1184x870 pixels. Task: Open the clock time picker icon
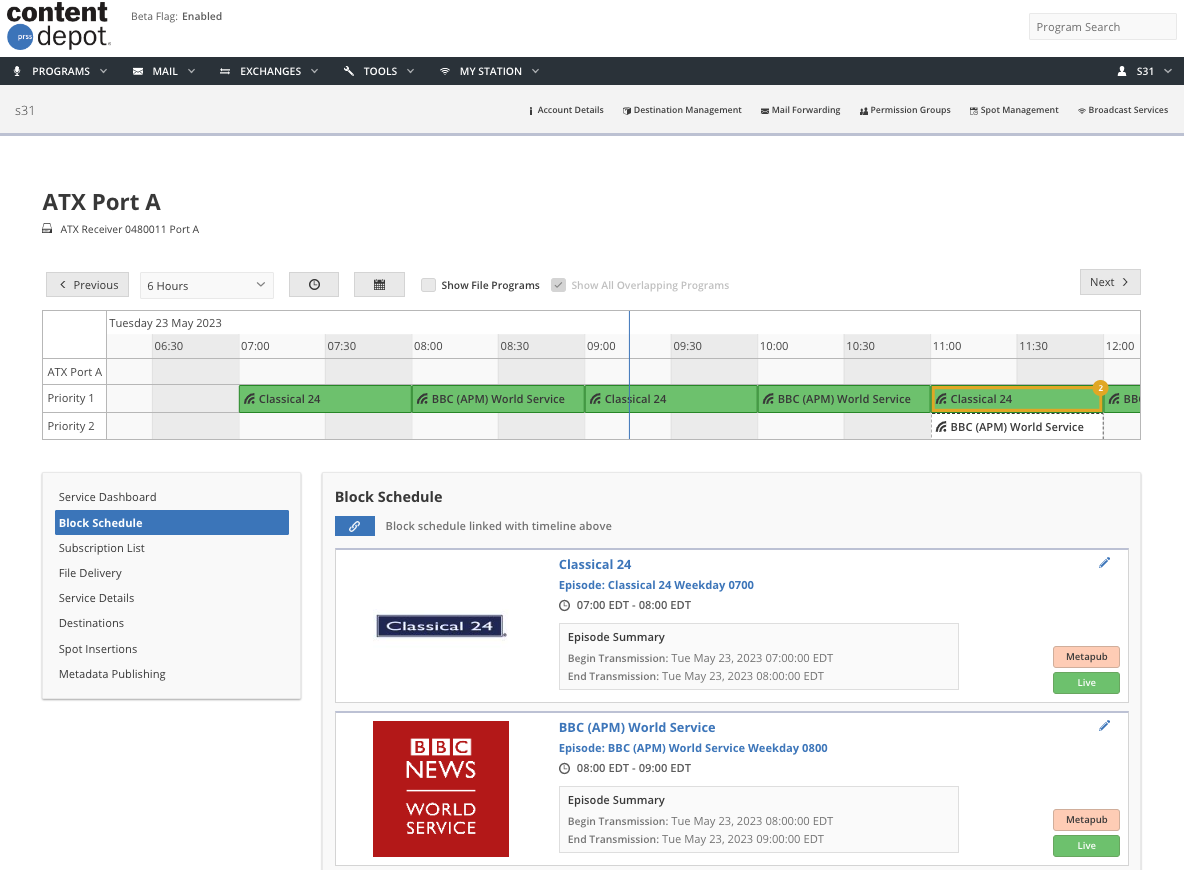[x=313, y=284]
